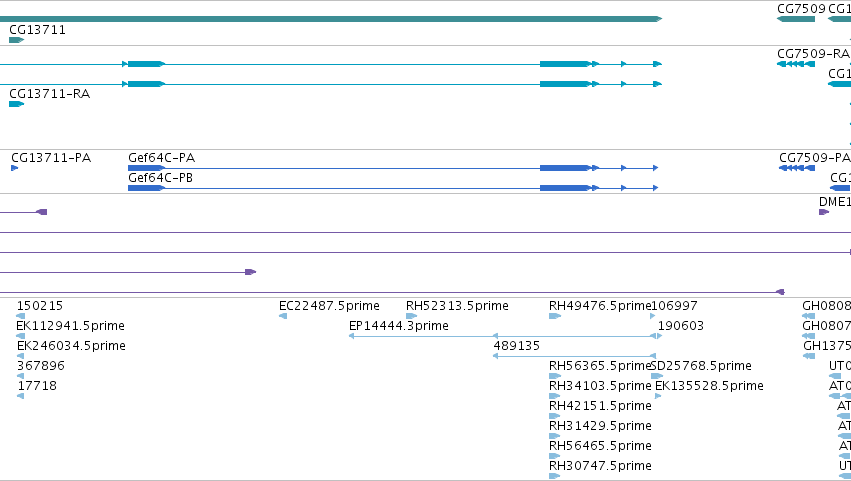Click the long teal gene bar at top
This screenshot has height=481, width=851.
pyautogui.click(x=331, y=19)
